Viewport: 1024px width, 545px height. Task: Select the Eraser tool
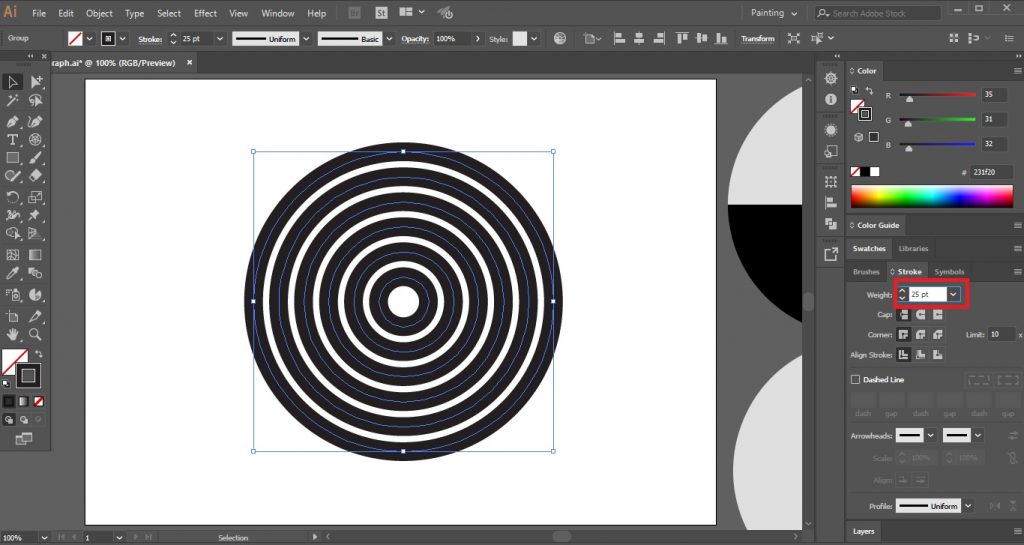tap(36, 176)
